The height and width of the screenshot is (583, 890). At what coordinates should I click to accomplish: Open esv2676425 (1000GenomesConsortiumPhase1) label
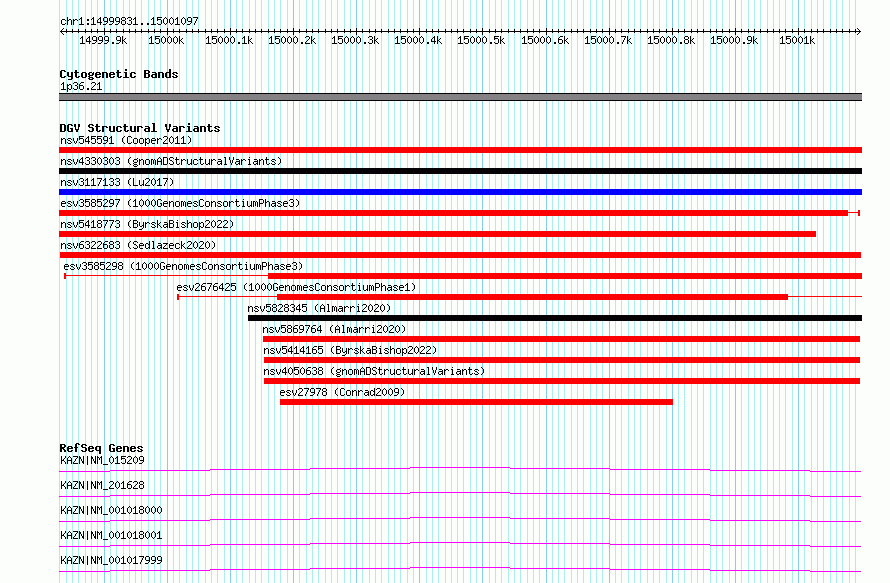296,287
